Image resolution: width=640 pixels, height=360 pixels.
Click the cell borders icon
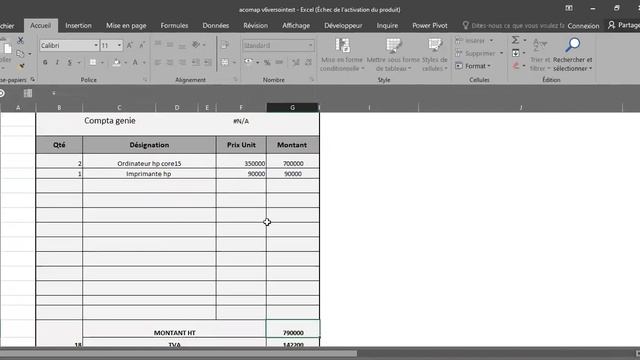(x=93, y=62)
